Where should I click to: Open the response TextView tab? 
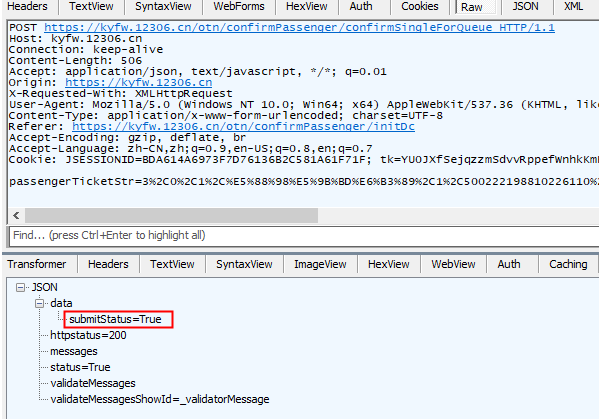[172, 264]
